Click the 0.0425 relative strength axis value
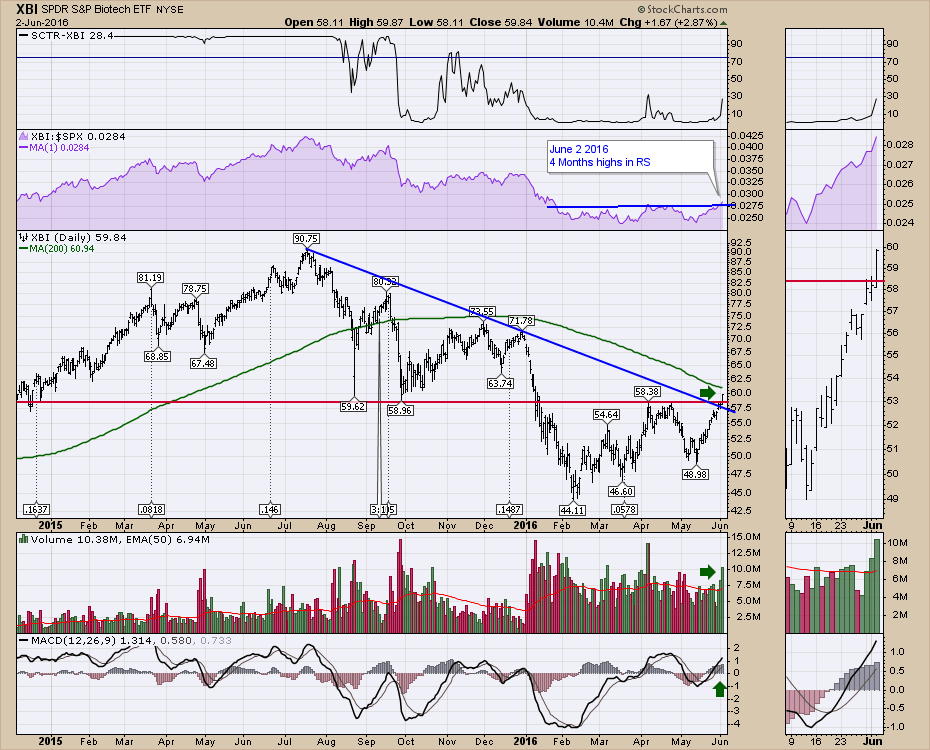Viewport: 930px width, 750px height. [x=747, y=136]
